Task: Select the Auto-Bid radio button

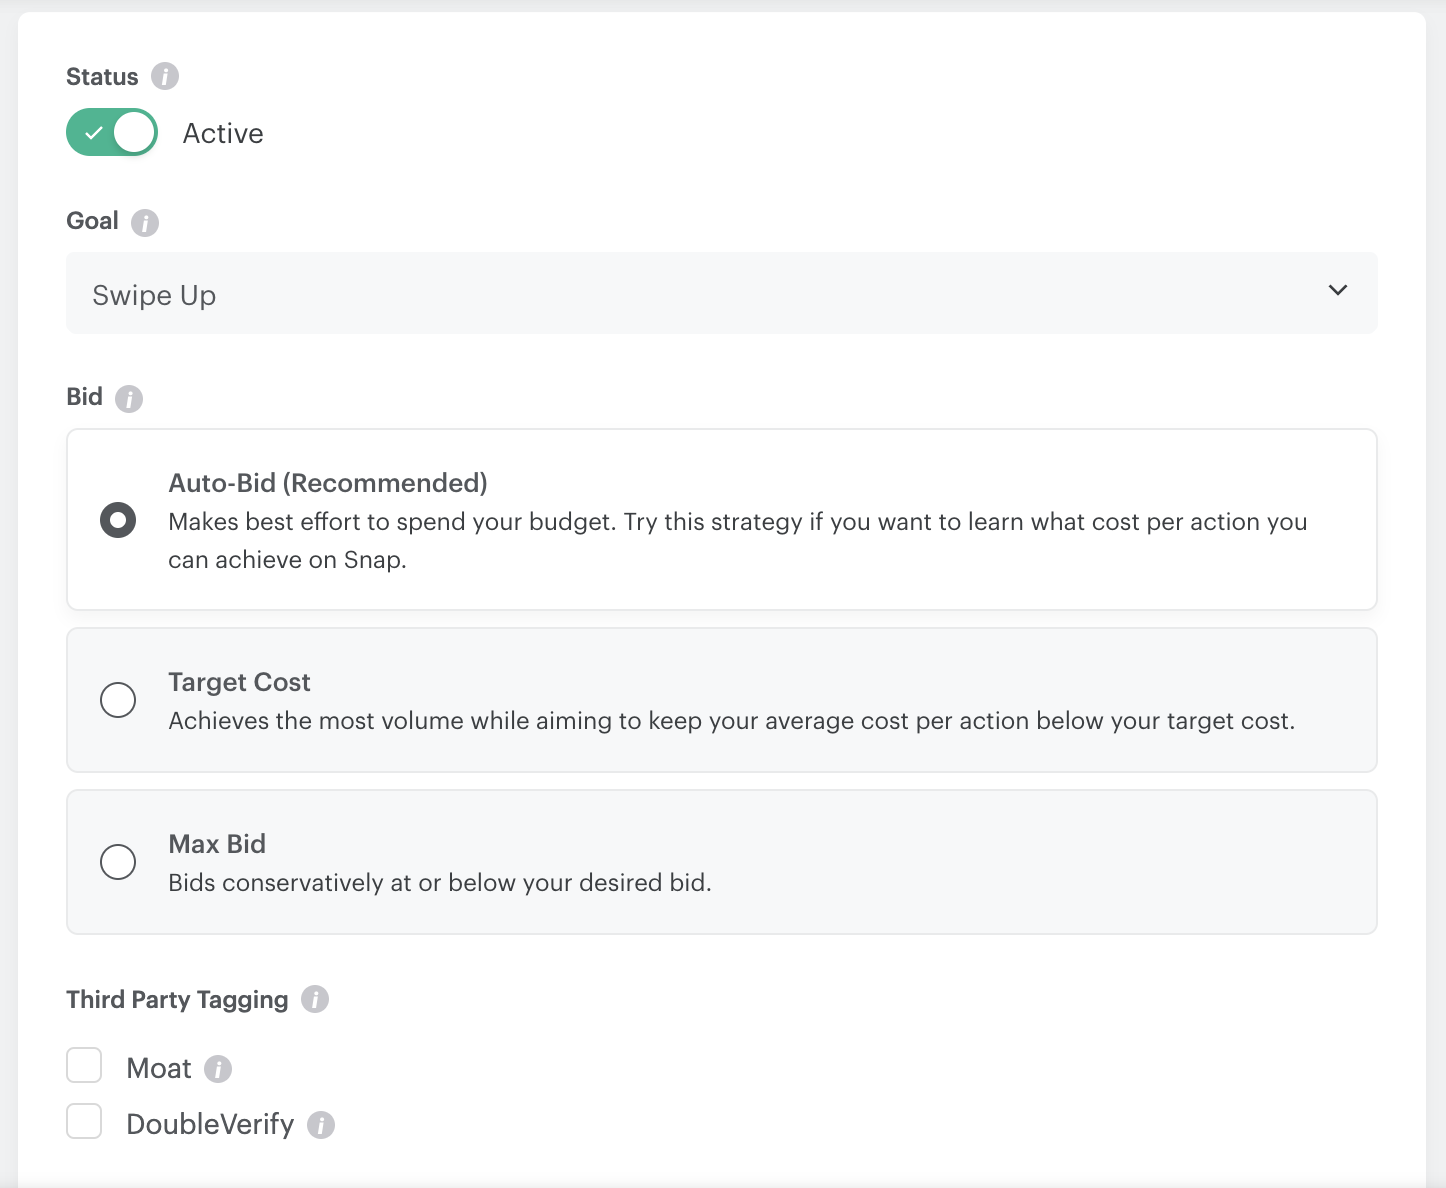Action: coord(118,520)
